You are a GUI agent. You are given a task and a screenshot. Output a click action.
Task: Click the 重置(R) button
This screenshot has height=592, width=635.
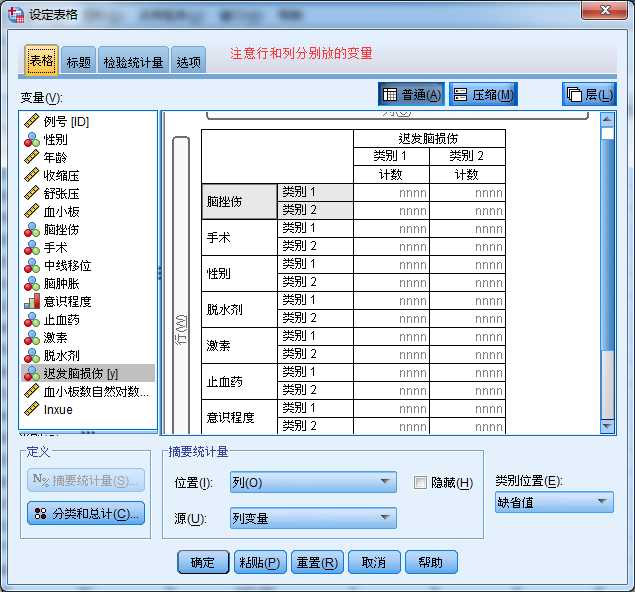click(x=317, y=562)
